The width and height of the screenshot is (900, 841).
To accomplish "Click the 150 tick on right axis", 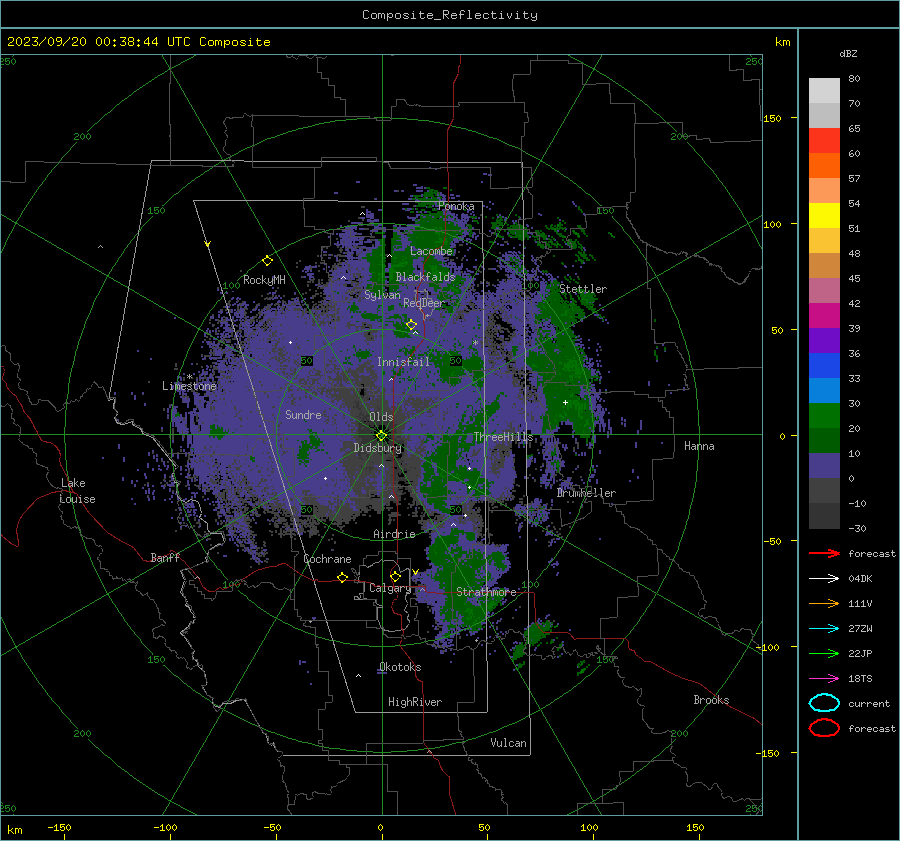I will (x=772, y=118).
